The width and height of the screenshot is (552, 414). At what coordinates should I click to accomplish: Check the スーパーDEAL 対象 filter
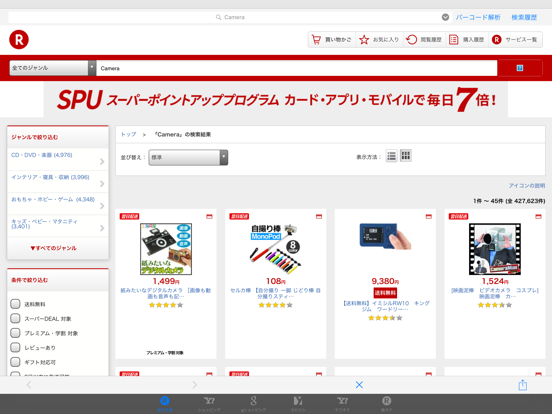15,318
